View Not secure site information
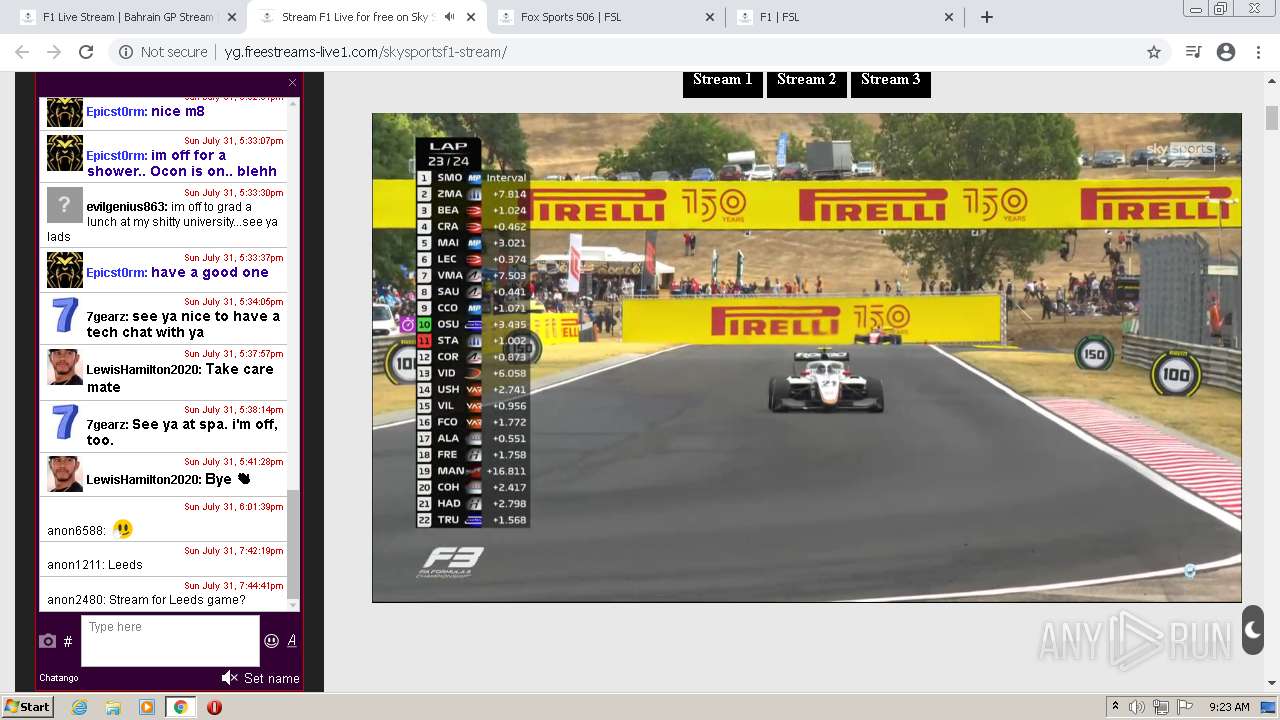 coord(163,52)
